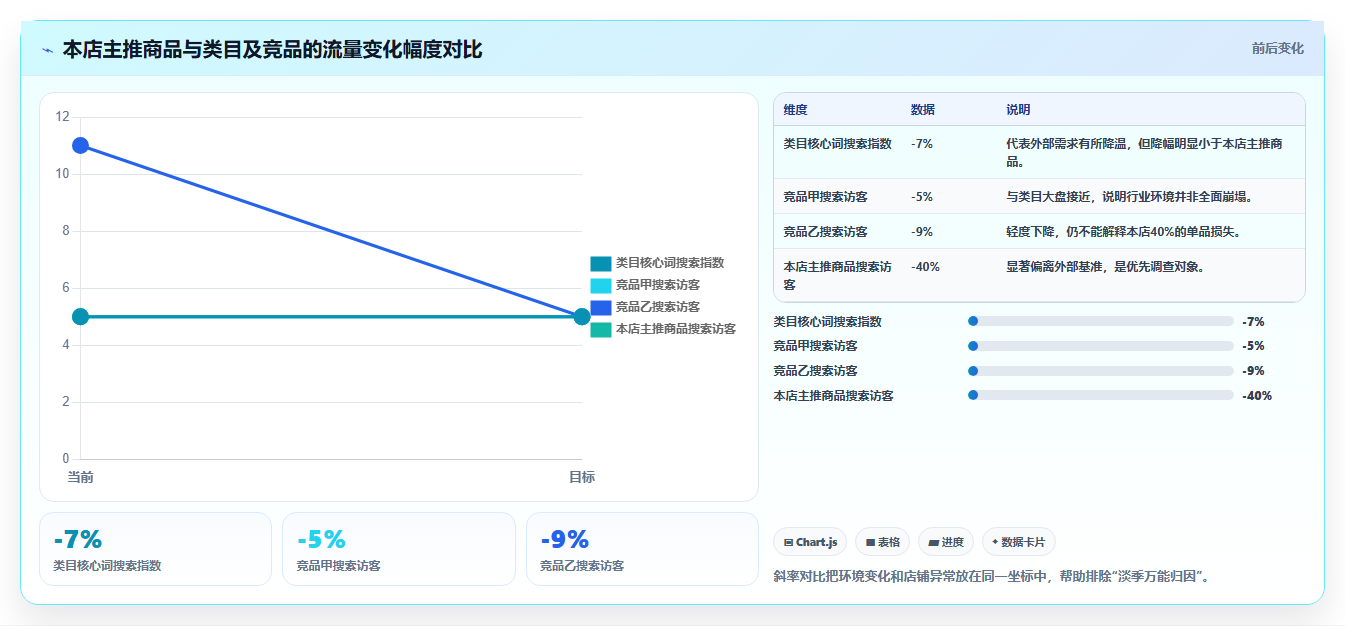This screenshot has width=1345, height=626.
Task: Click the 维度 table column header
Action: tap(796, 109)
